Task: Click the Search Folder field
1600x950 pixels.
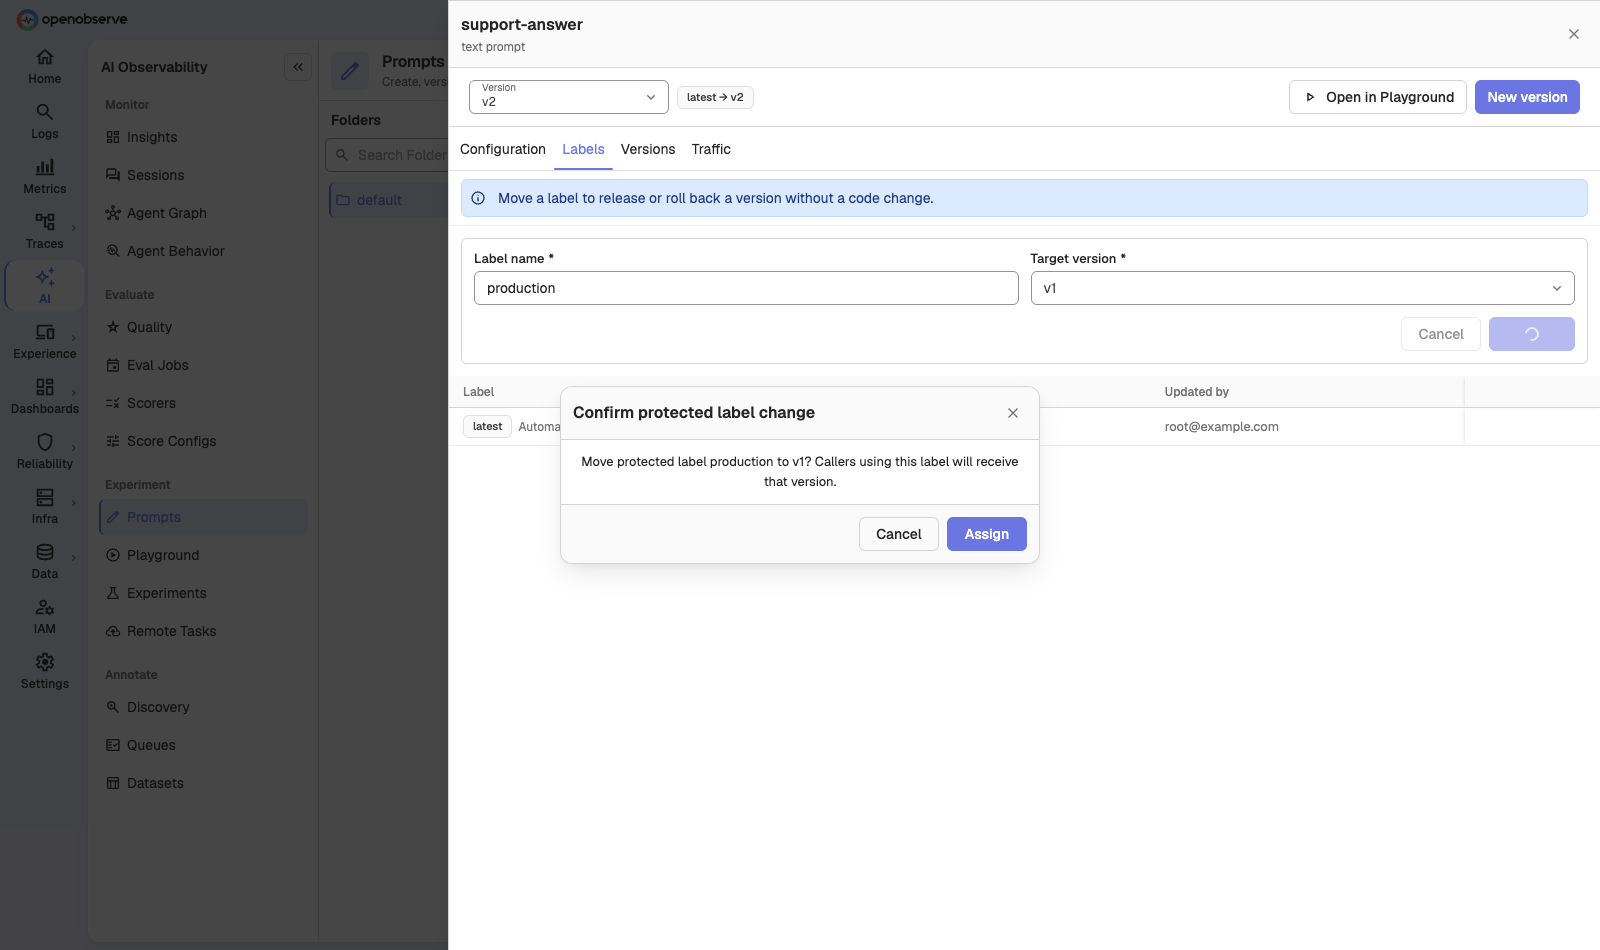Action: click(387, 155)
